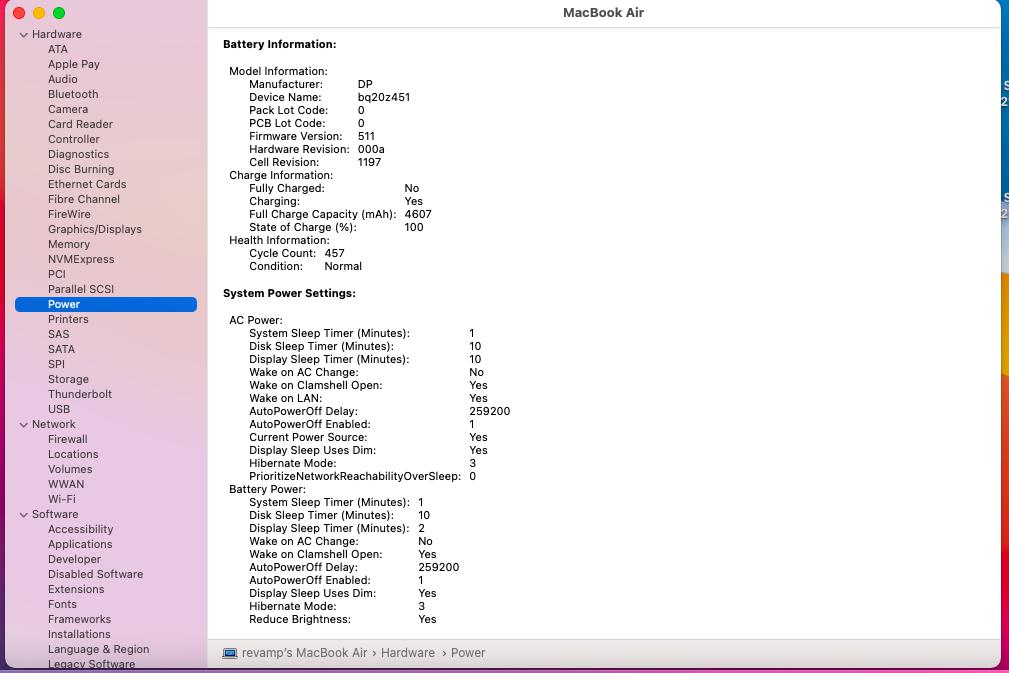Click Condition value Normal
The image size is (1009, 673).
(x=342, y=266)
